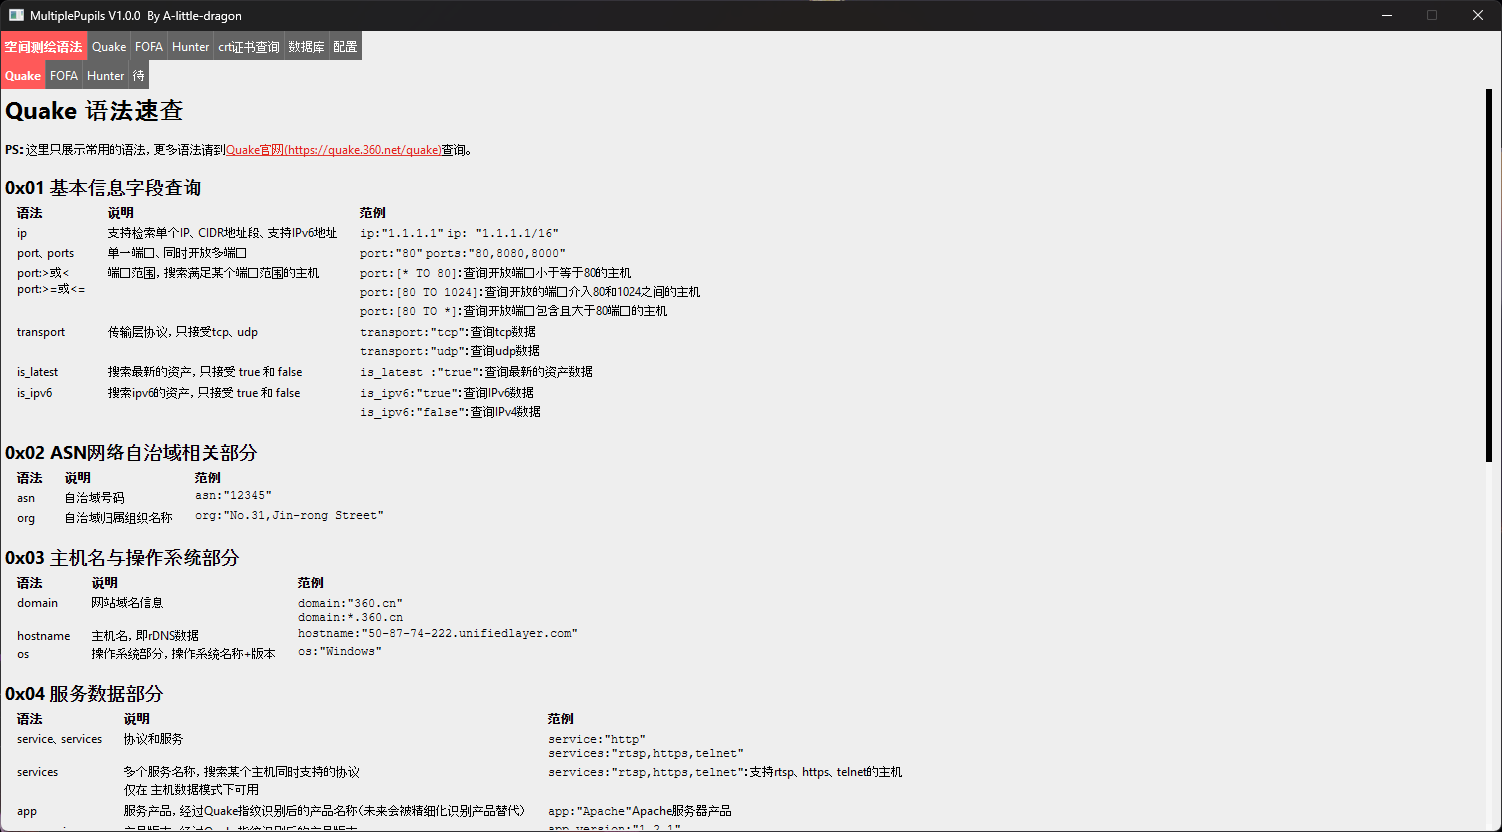This screenshot has height=832, width=1502.
Task: Select the Quake syntax sub-tab
Action: (x=23, y=75)
